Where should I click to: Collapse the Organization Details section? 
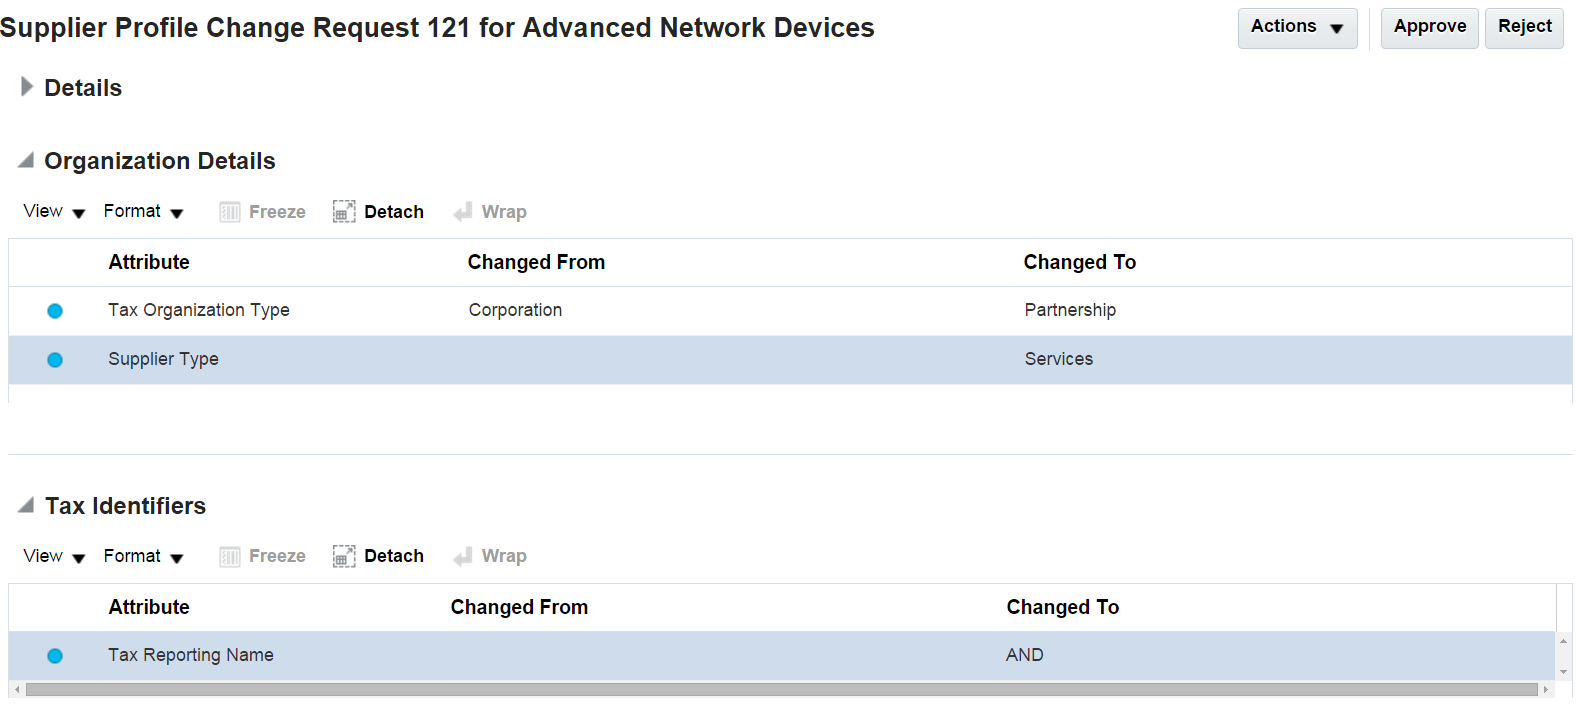27,160
